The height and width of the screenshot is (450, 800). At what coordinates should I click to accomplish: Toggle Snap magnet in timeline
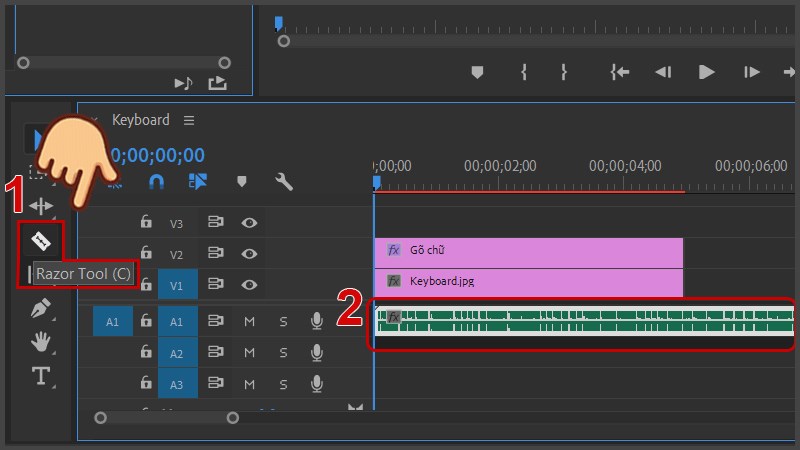[156, 182]
